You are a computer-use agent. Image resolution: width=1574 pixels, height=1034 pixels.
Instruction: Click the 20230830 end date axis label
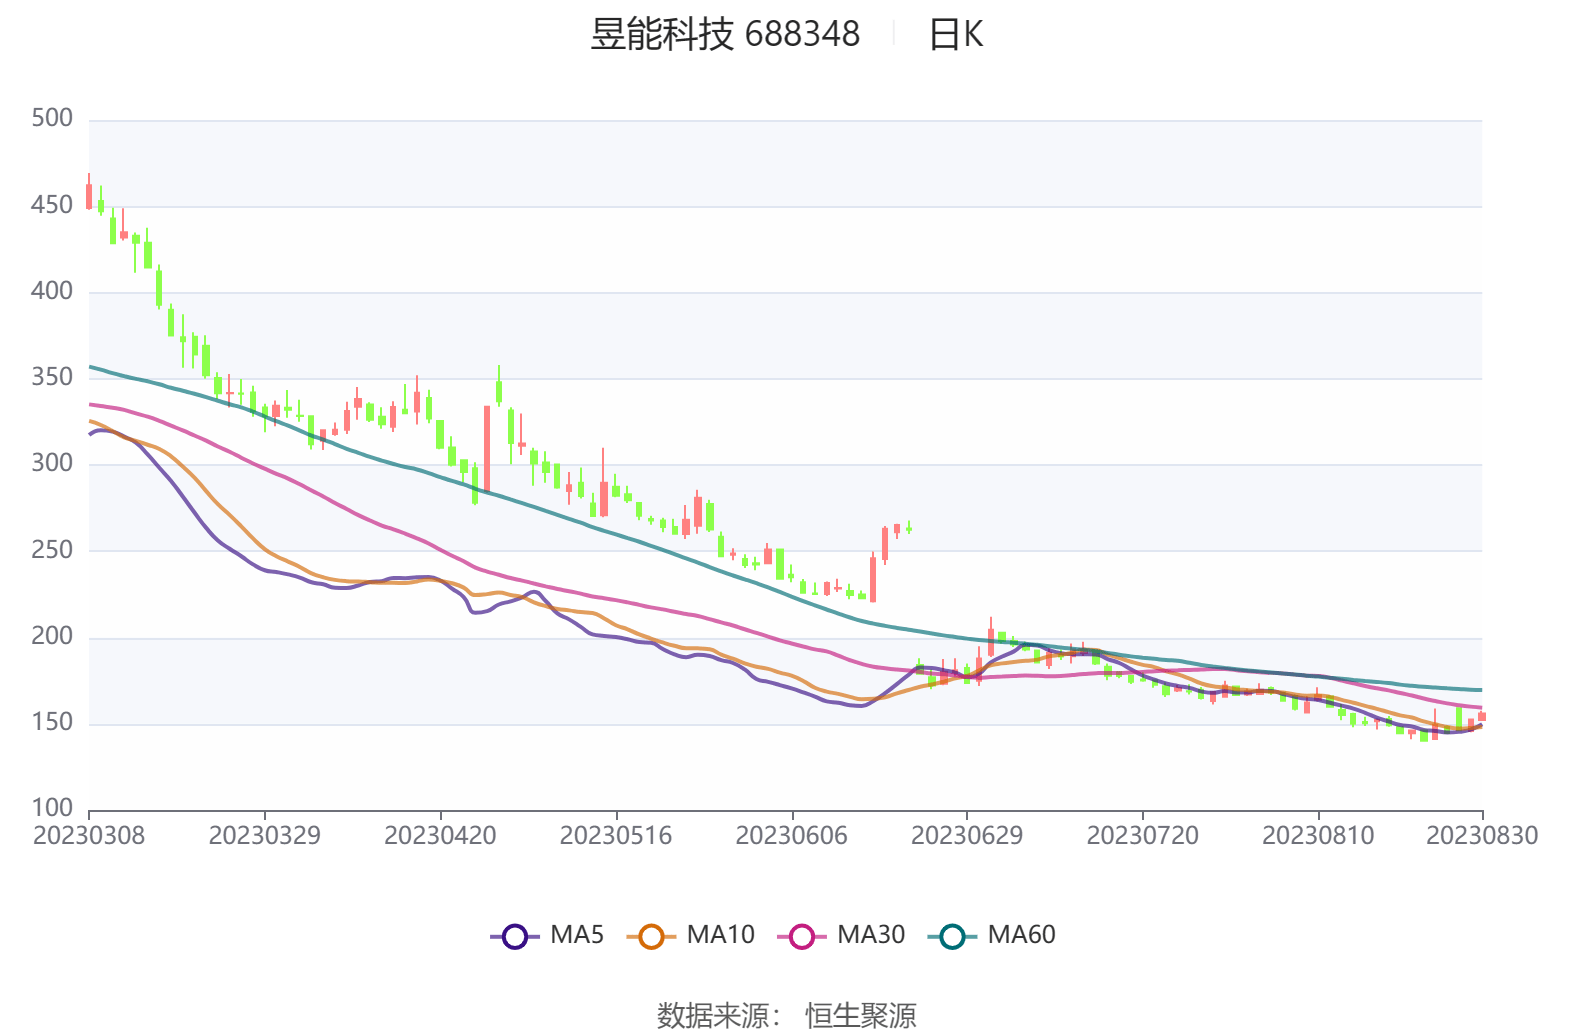point(1481,835)
